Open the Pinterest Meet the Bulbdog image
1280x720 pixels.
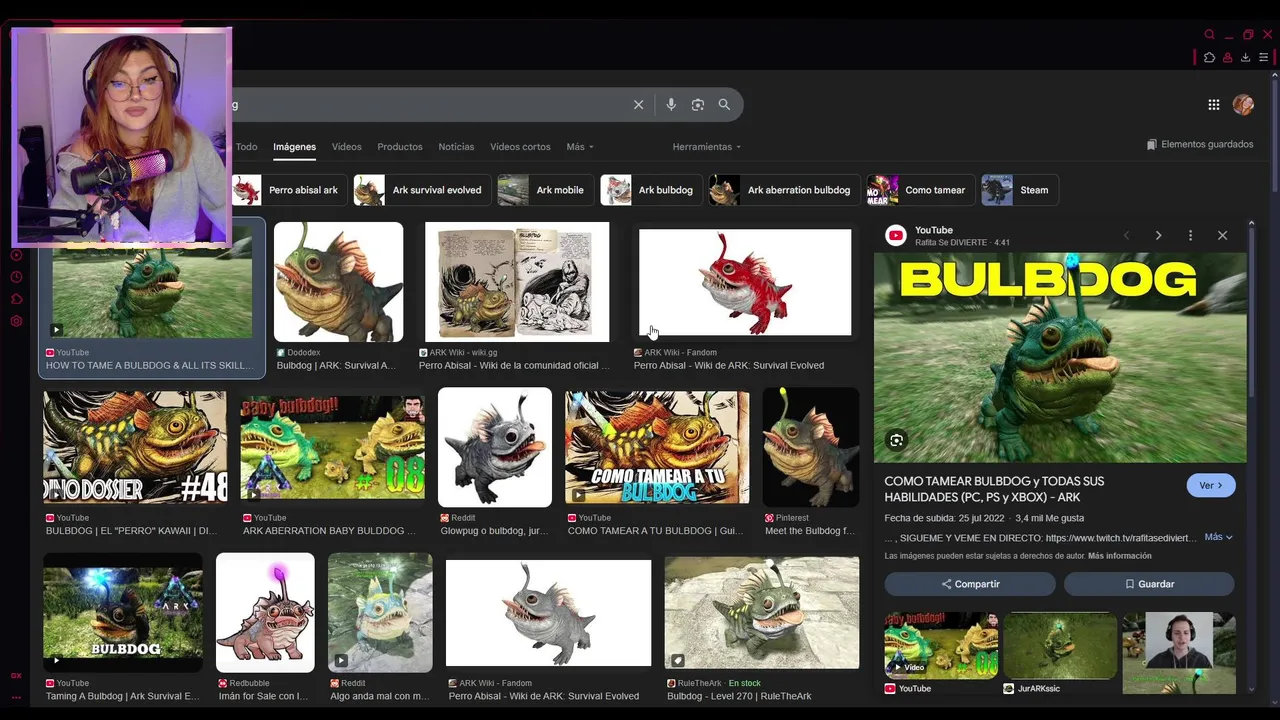coord(811,447)
